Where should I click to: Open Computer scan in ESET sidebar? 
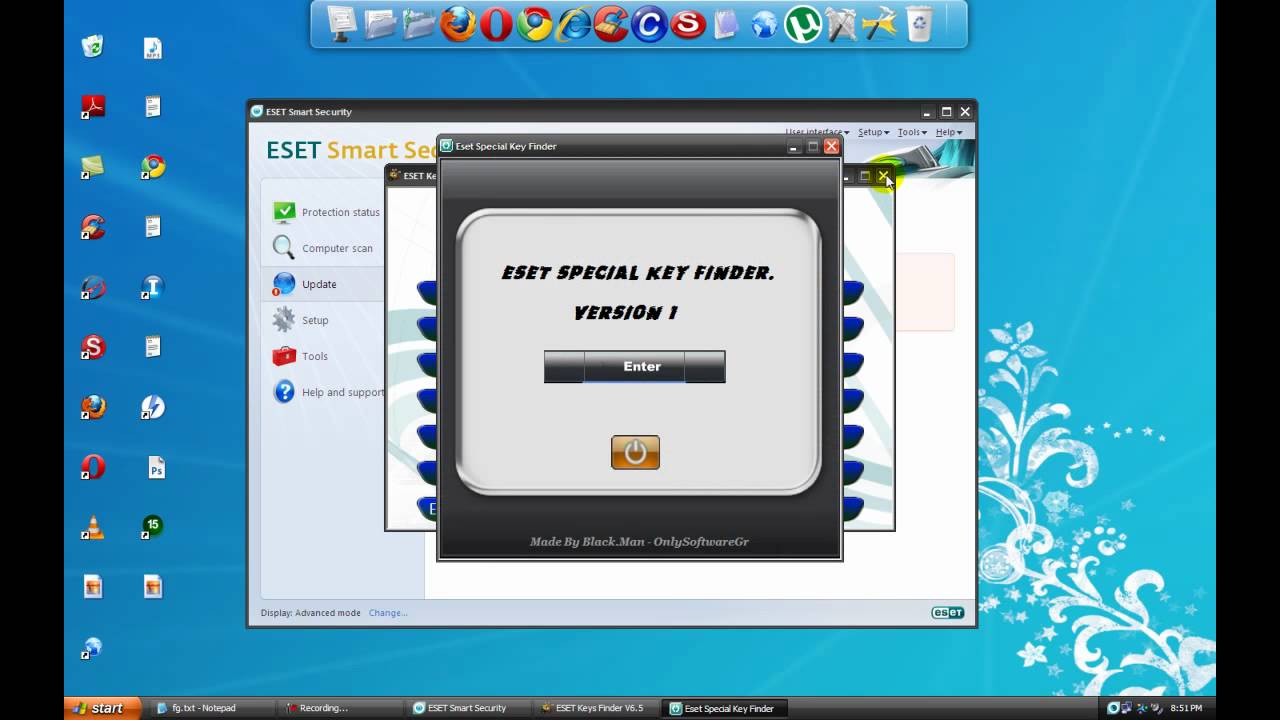point(322,248)
